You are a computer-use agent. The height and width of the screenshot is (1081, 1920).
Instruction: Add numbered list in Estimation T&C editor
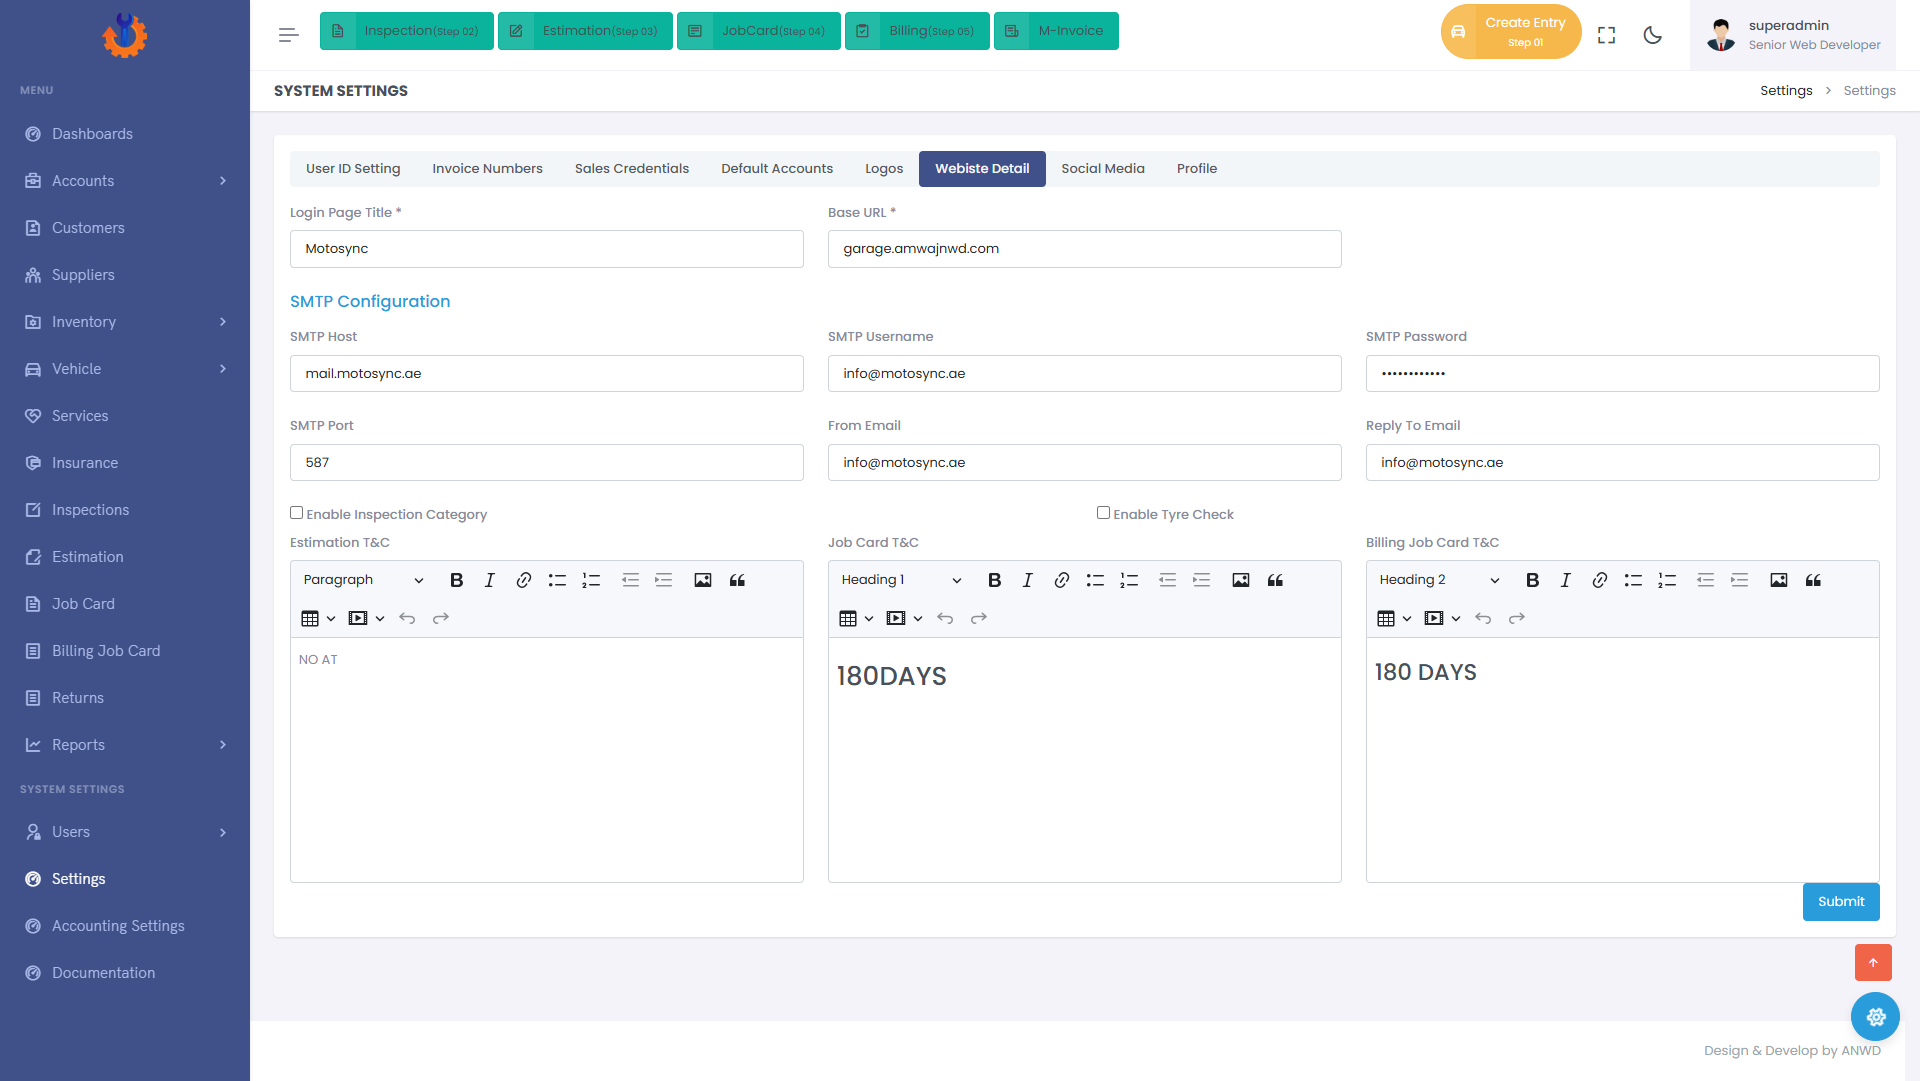(x=591, y=580)
